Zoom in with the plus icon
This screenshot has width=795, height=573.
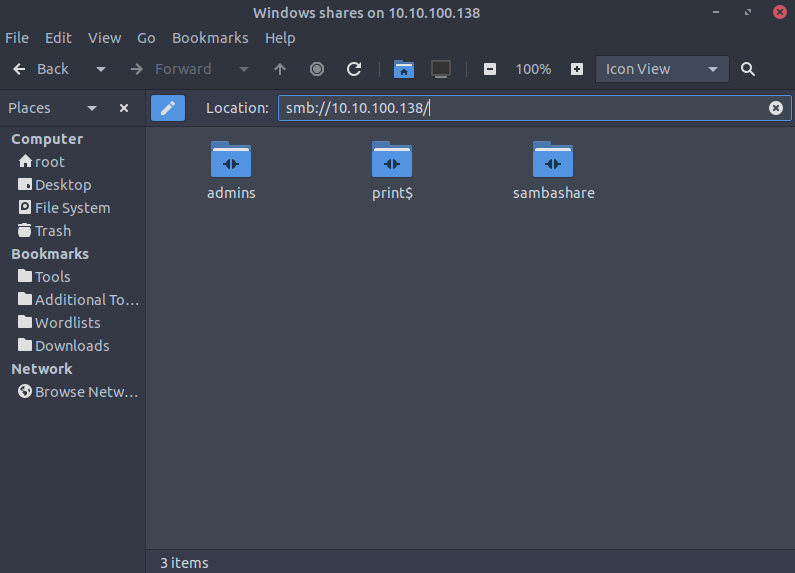coord(577,69)
